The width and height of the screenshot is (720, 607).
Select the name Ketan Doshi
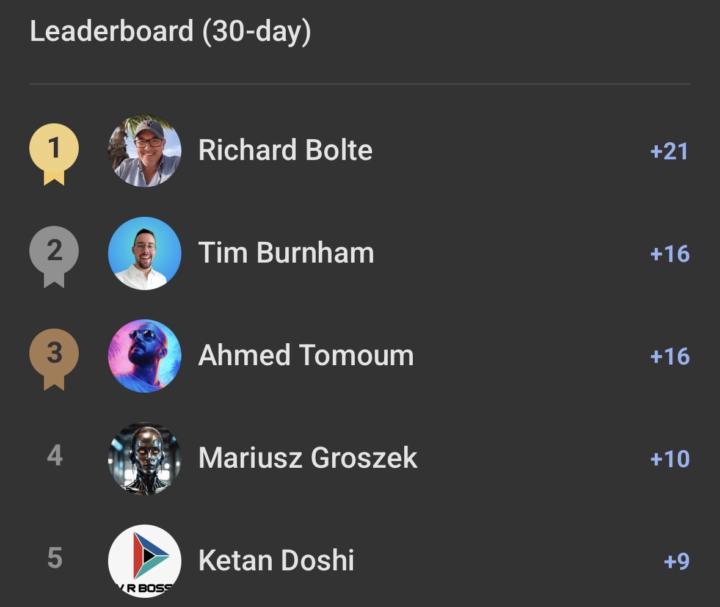(276, 560)
